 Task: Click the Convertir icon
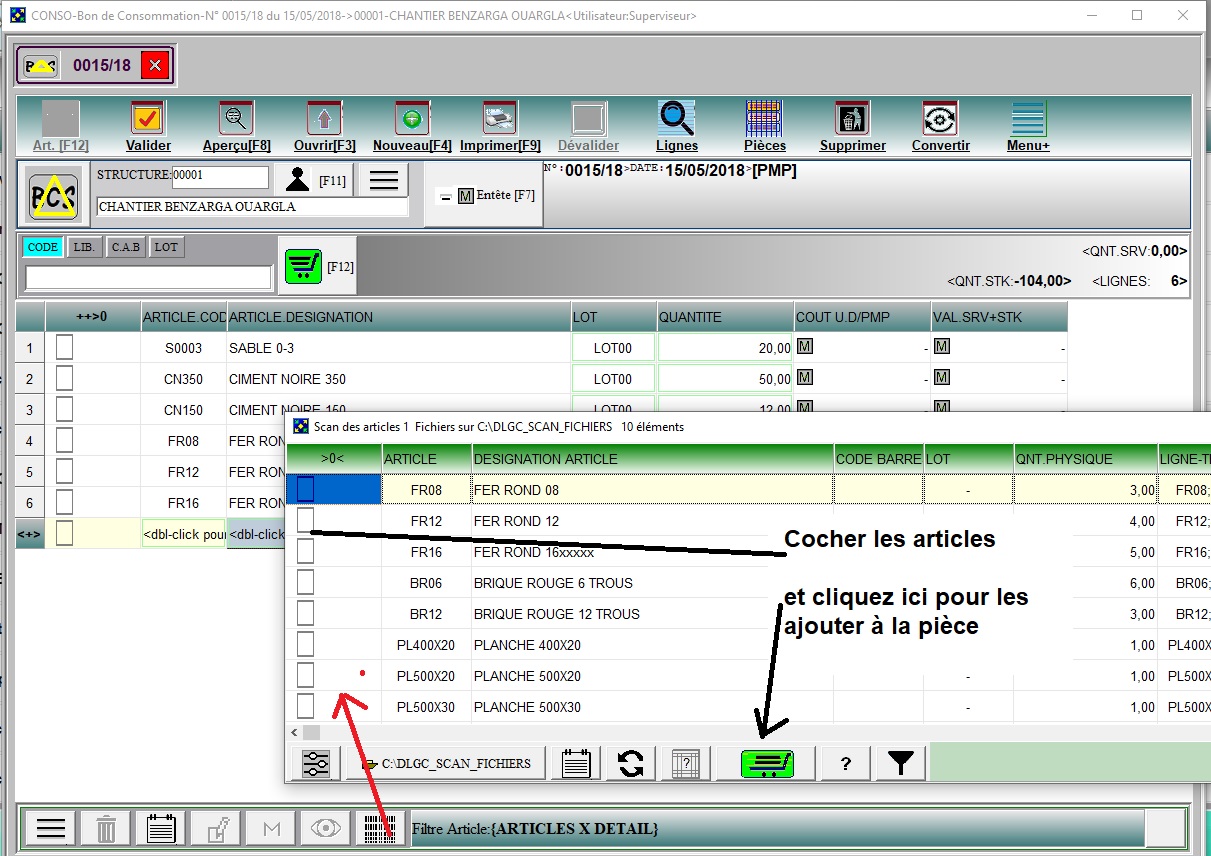(x=939, y=117)
